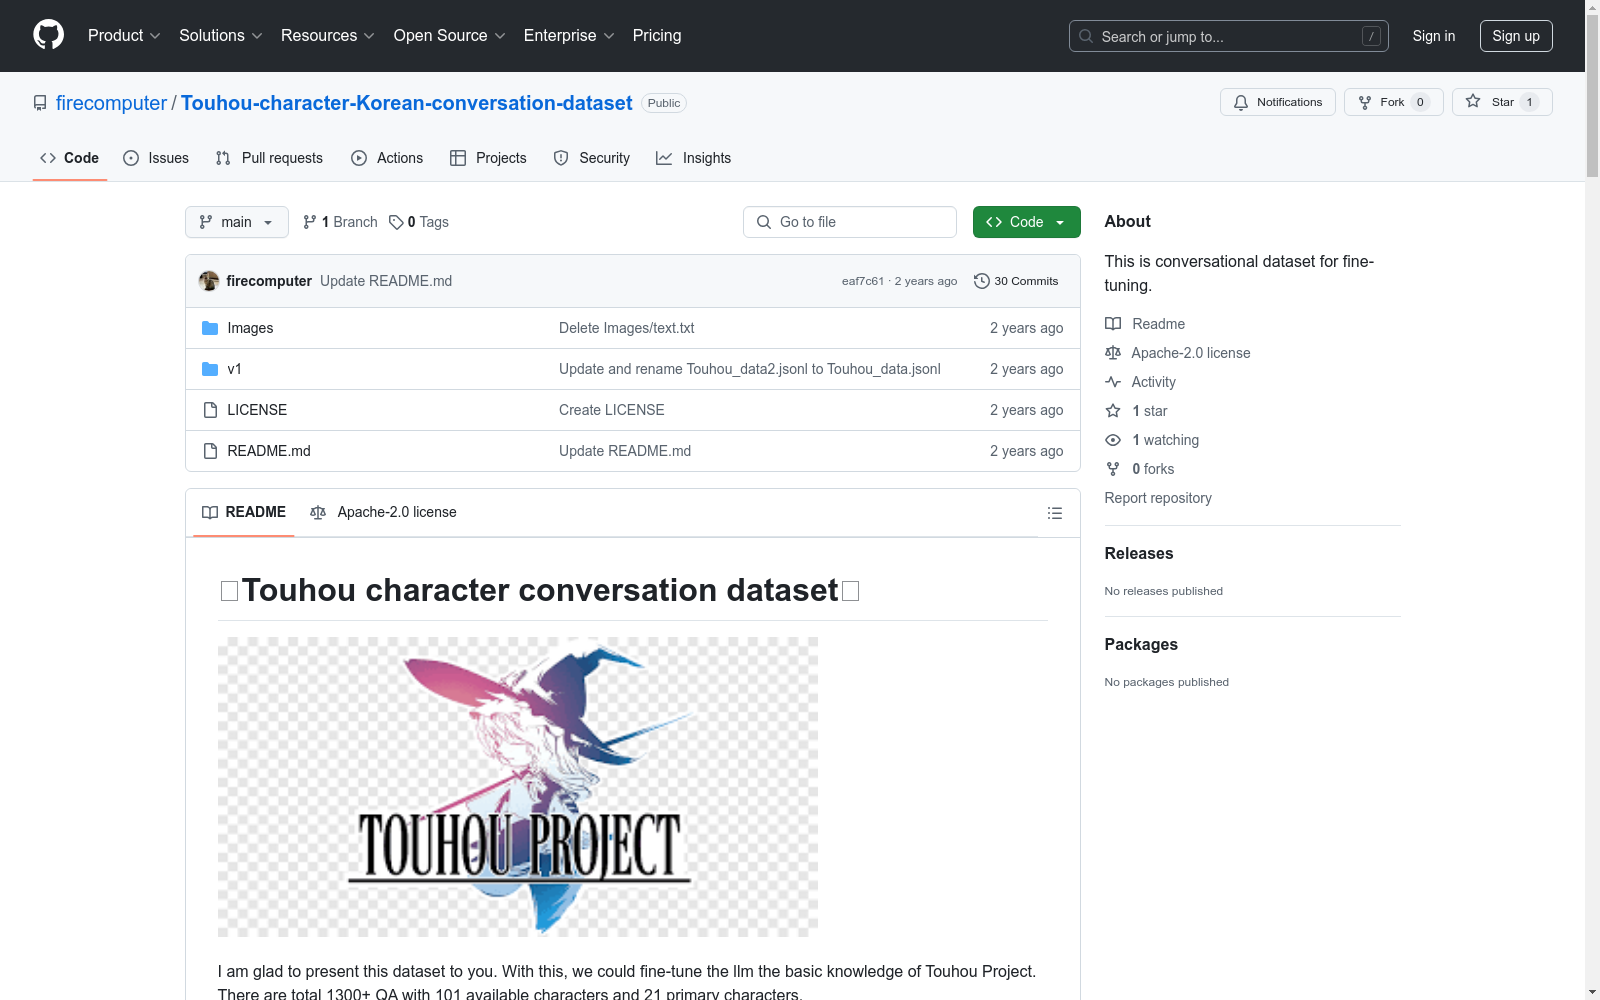
Task: Click the 0 Tags link
Action: tap(419, 222)
